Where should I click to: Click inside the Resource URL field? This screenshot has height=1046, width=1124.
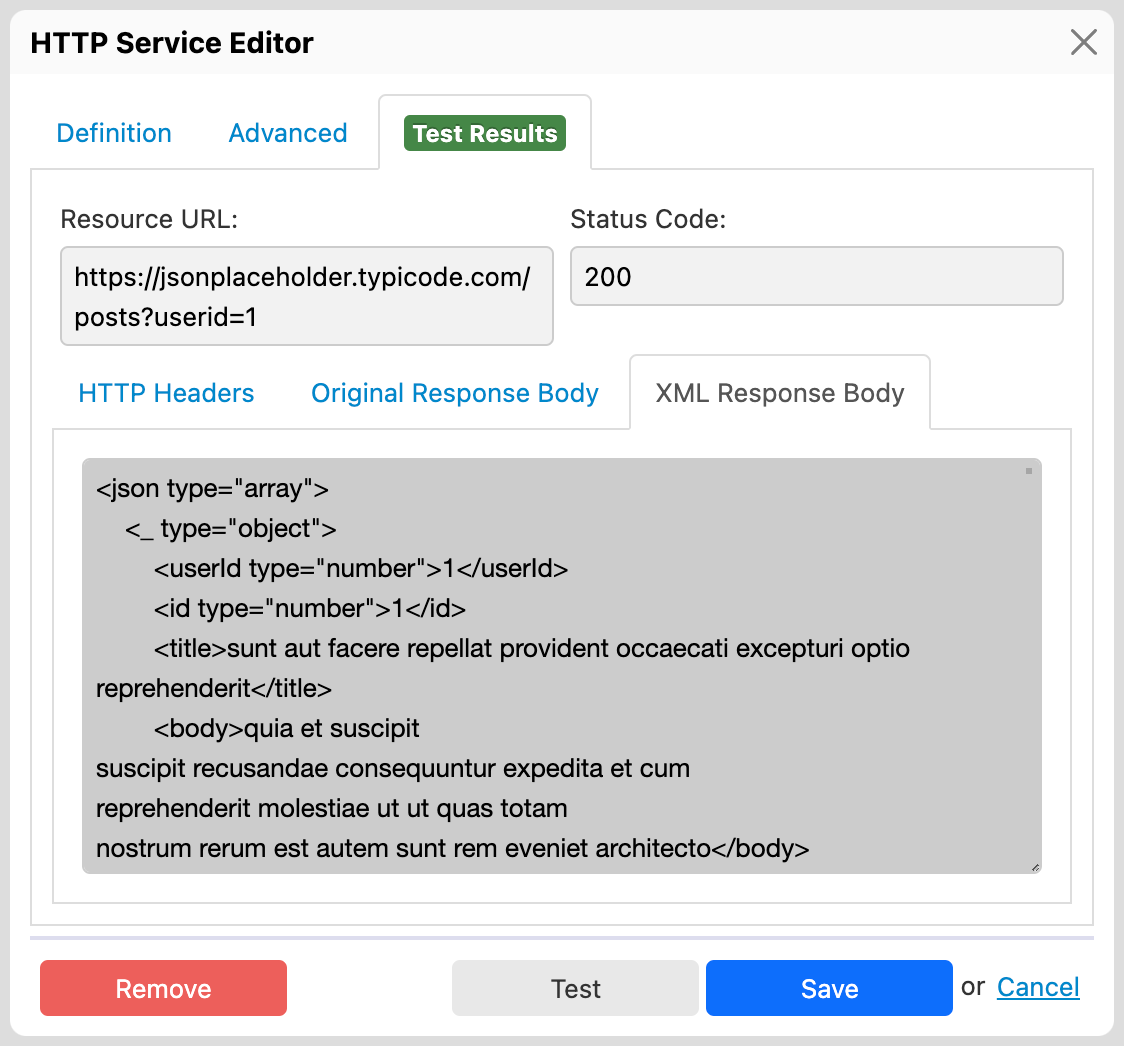[306, 296]
